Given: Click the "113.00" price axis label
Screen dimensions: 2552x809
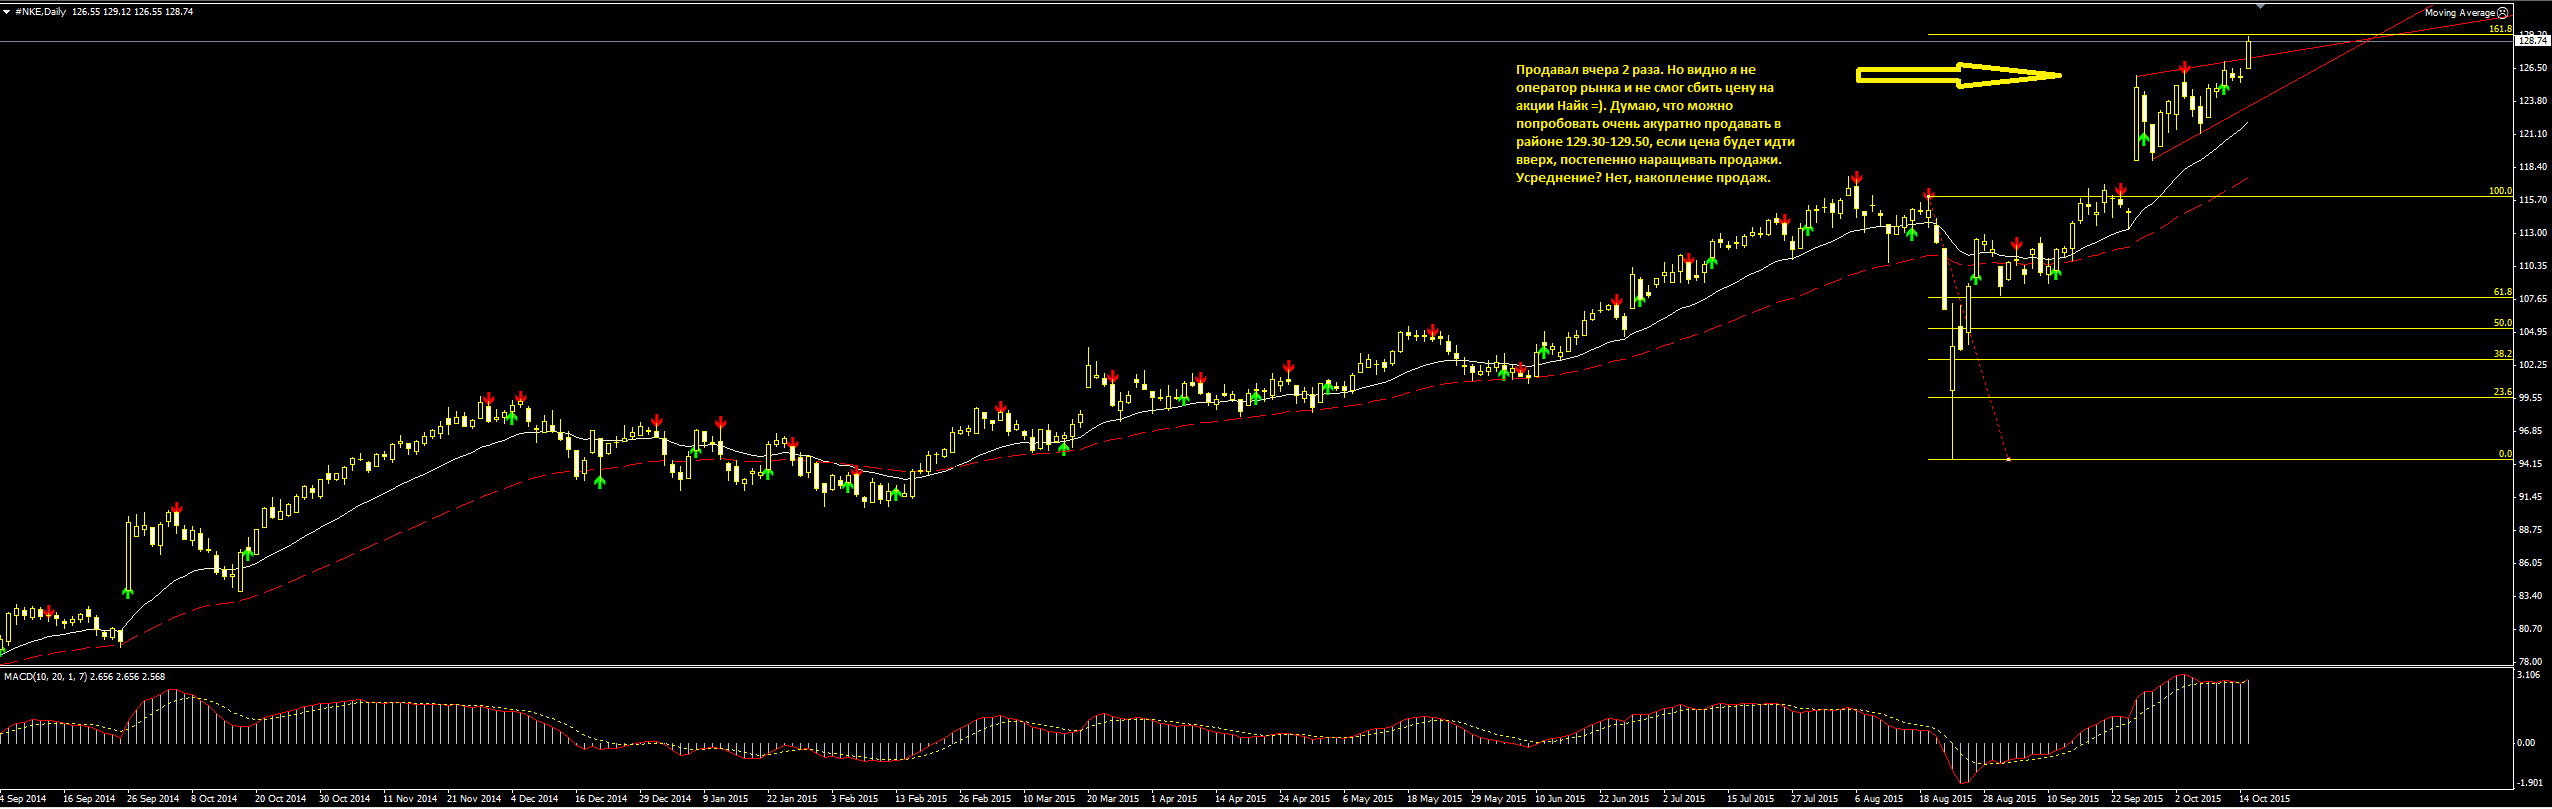Looking at the screenshot, I should coord(2533,233).
